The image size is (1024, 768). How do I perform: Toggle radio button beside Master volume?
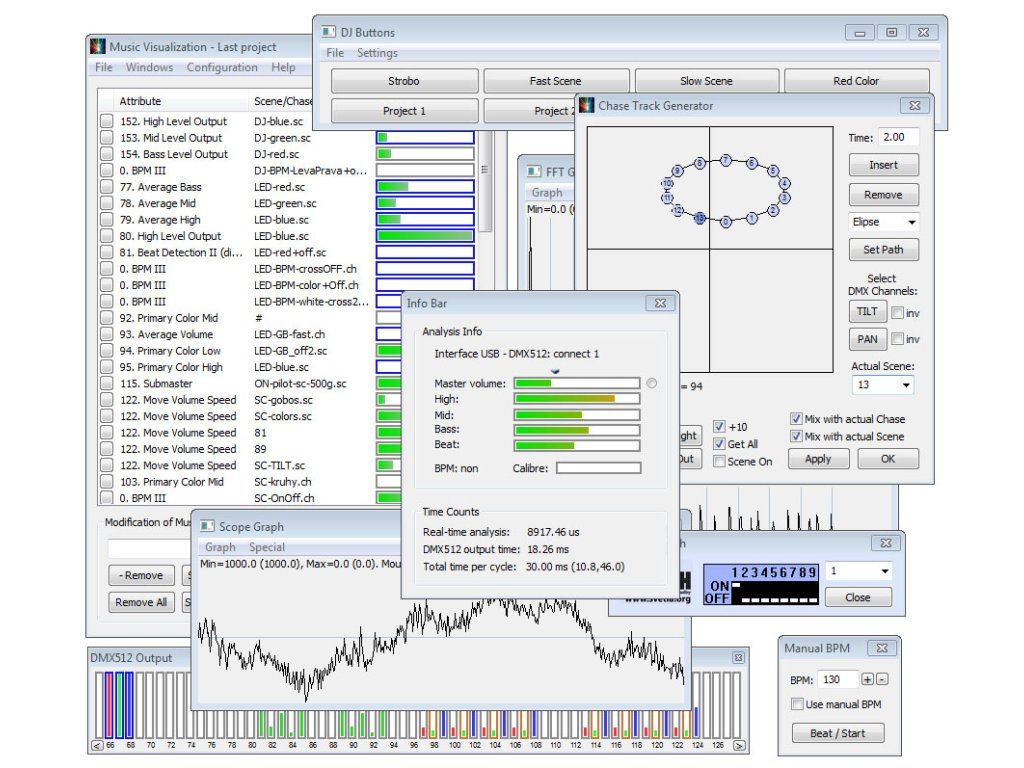pyautogui.click(x=652, y=383)
